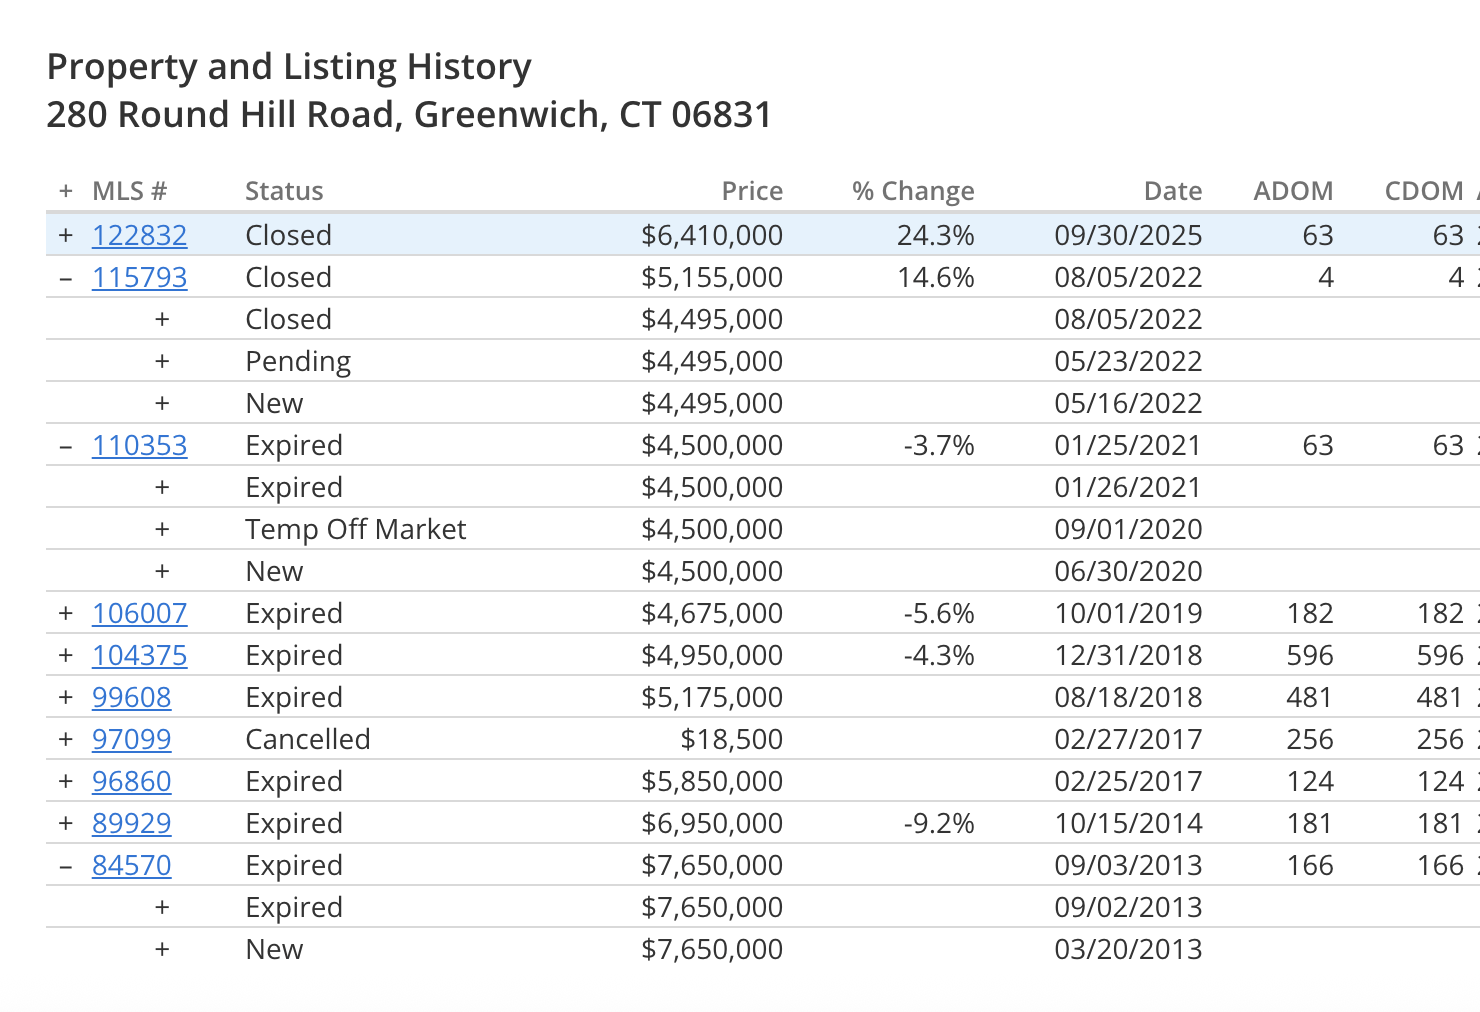The image size is (1480, 1012).
Task: Collapse listing 84570 history
Action: click(x=66, y=866)
